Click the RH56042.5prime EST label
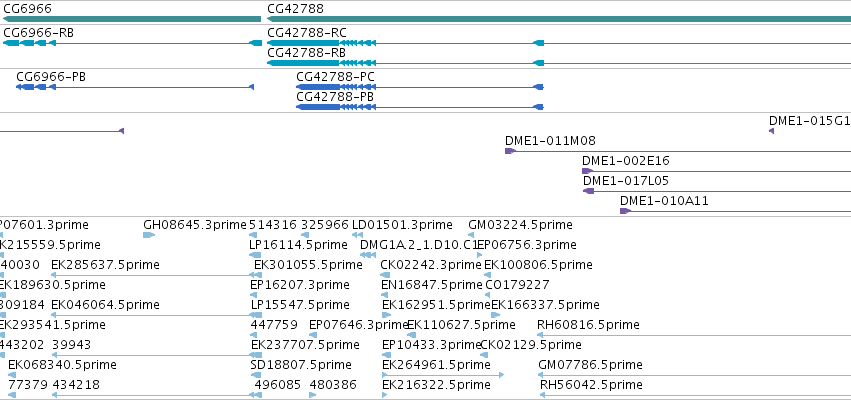 (591, 385)
